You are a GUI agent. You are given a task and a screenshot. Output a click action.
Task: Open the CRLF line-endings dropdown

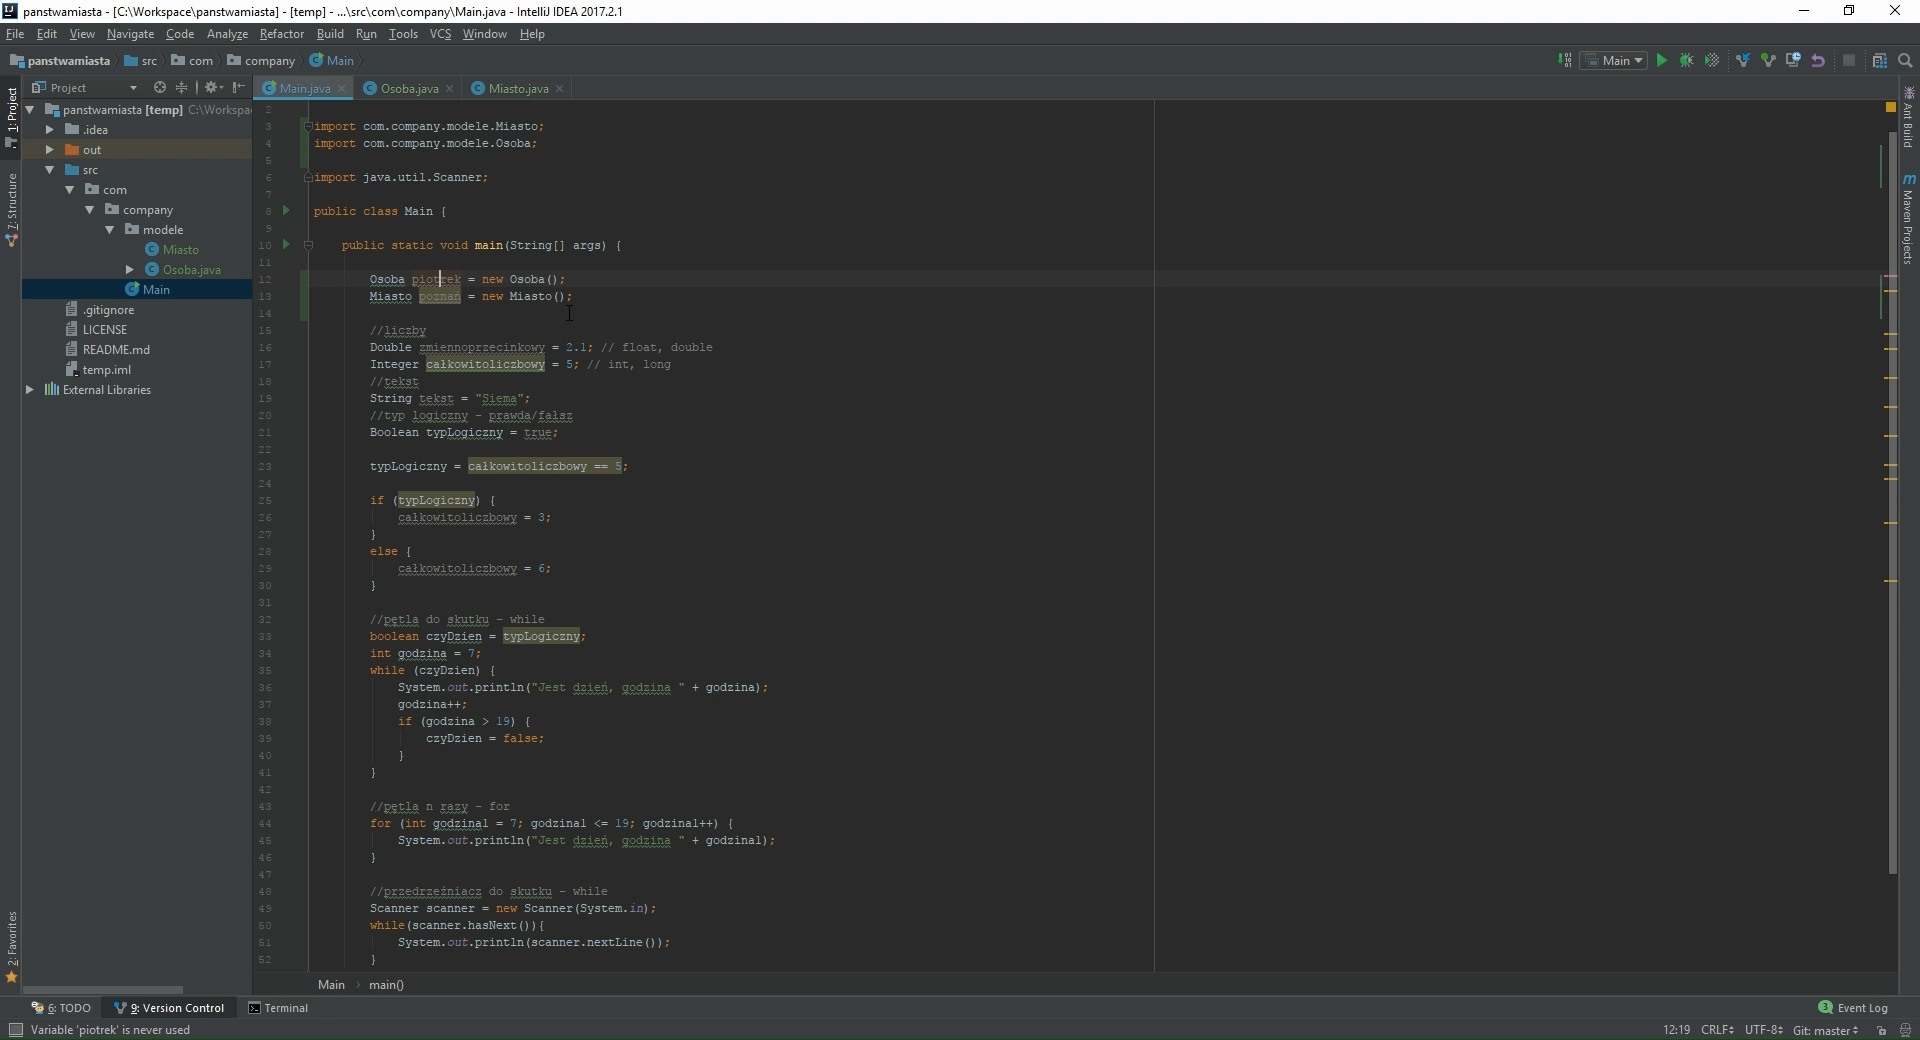click(x=1718, y=1030)
